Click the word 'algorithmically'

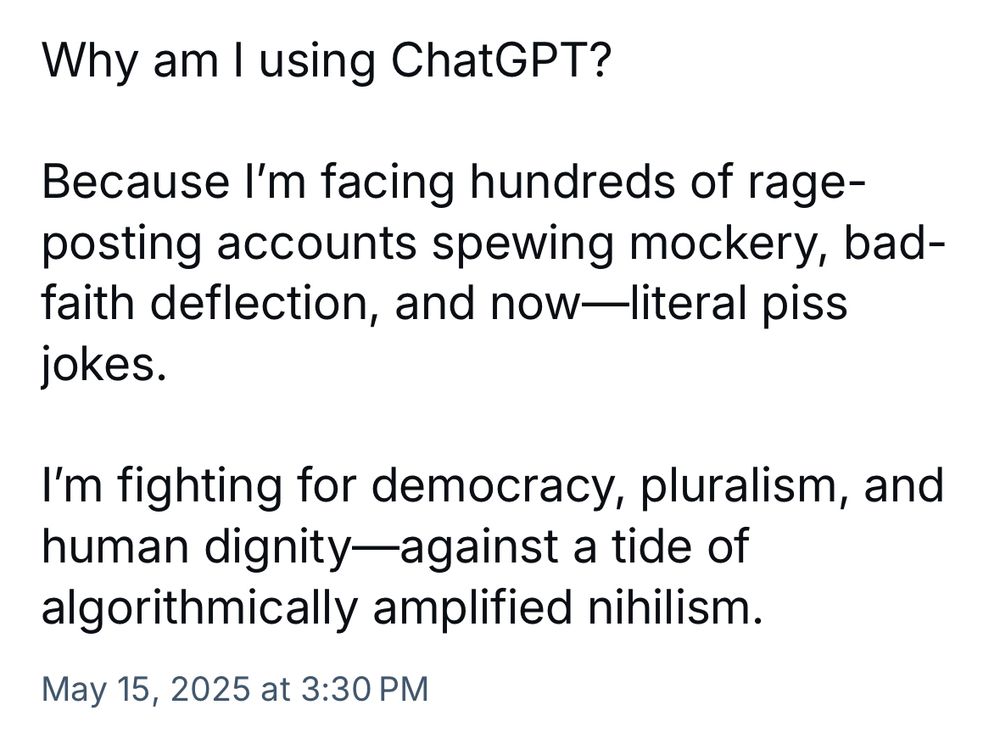(x=198, y=608)
